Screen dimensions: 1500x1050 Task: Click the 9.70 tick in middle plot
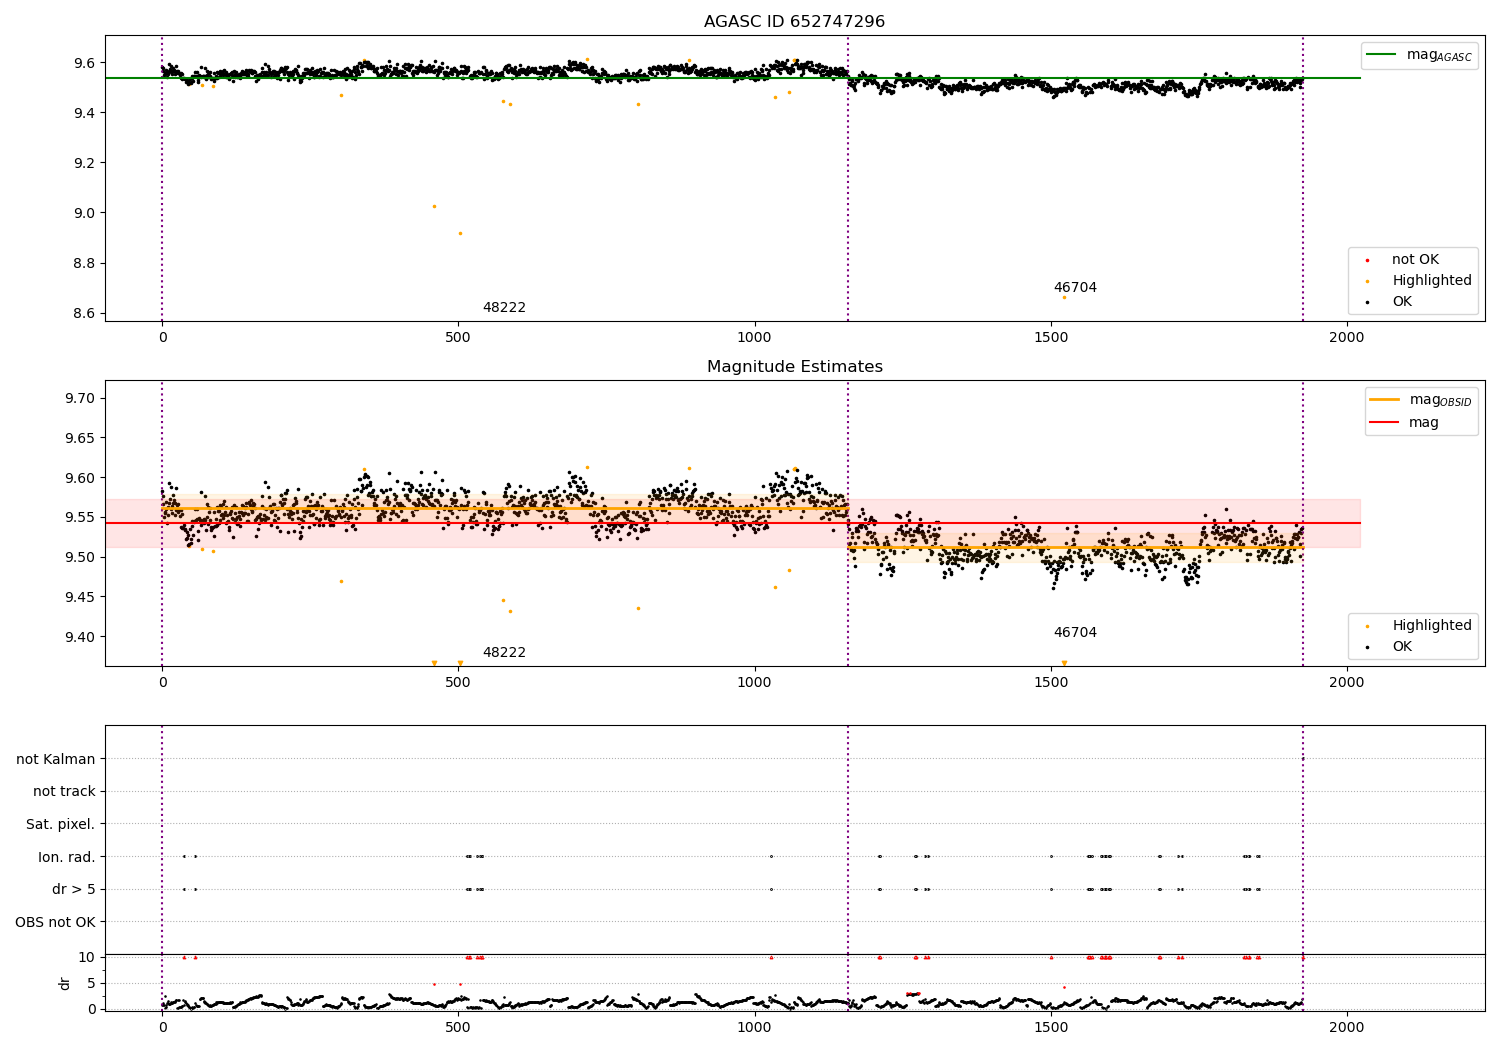tap(79, 398)
